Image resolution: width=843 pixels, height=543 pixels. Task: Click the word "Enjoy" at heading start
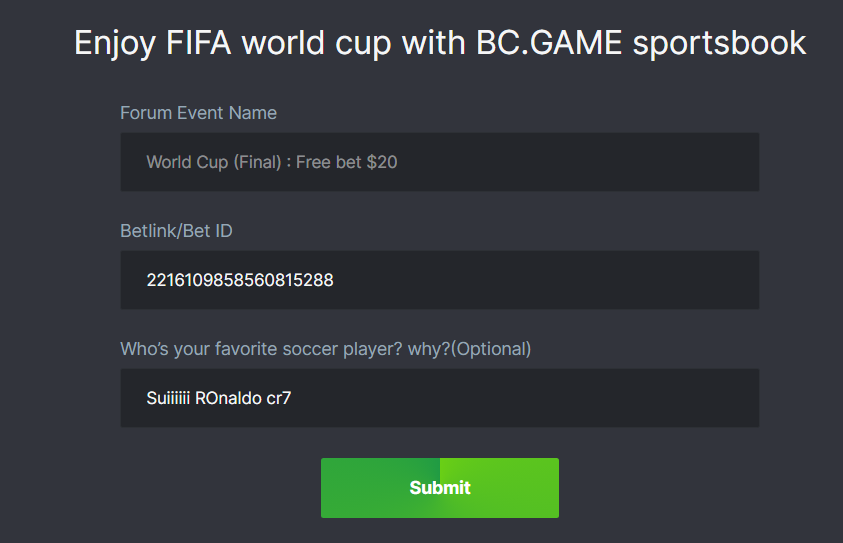(x=110, y=43)
